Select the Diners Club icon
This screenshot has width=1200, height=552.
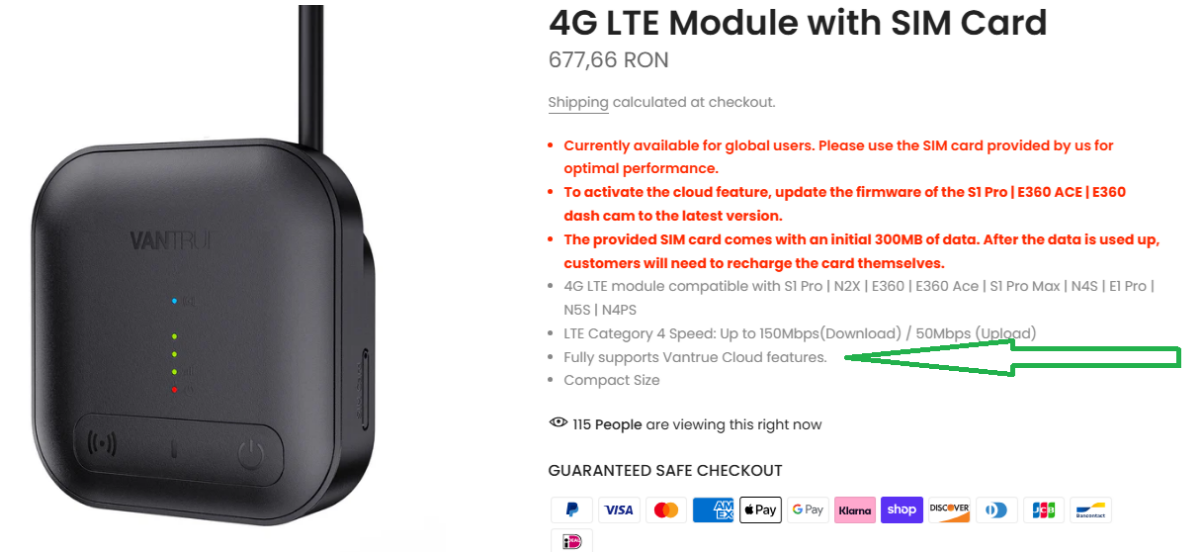[x=996, y=510]
